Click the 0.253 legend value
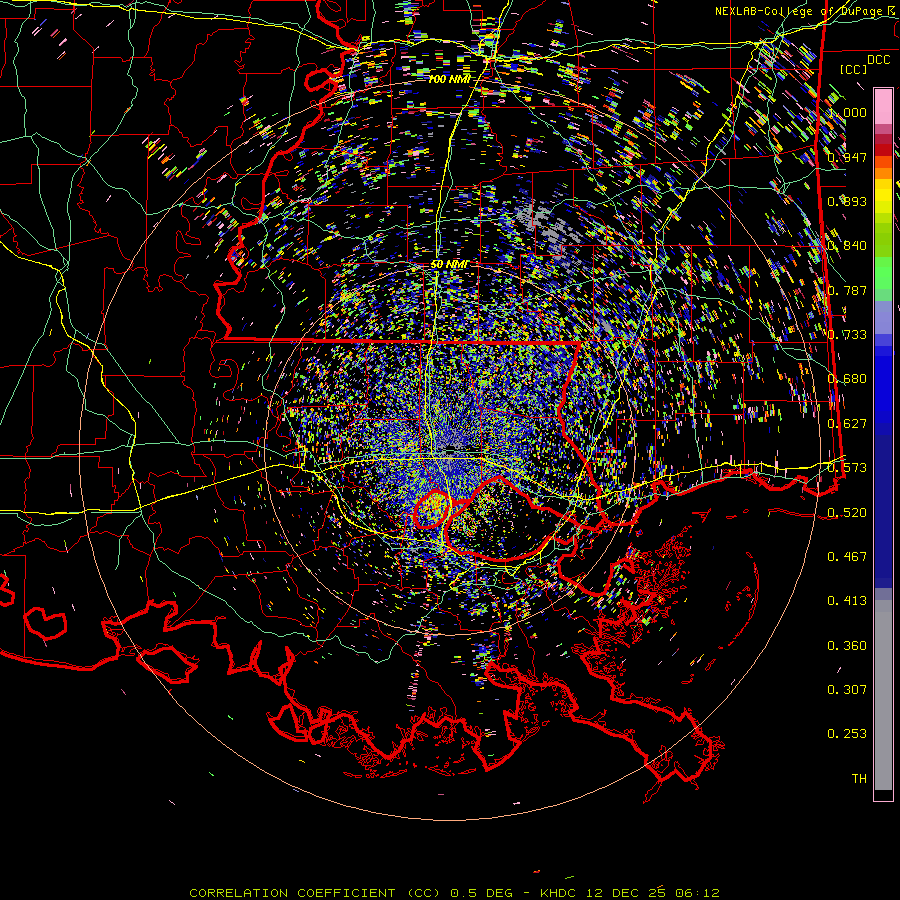The image size is (900, 900). (847, 734)
